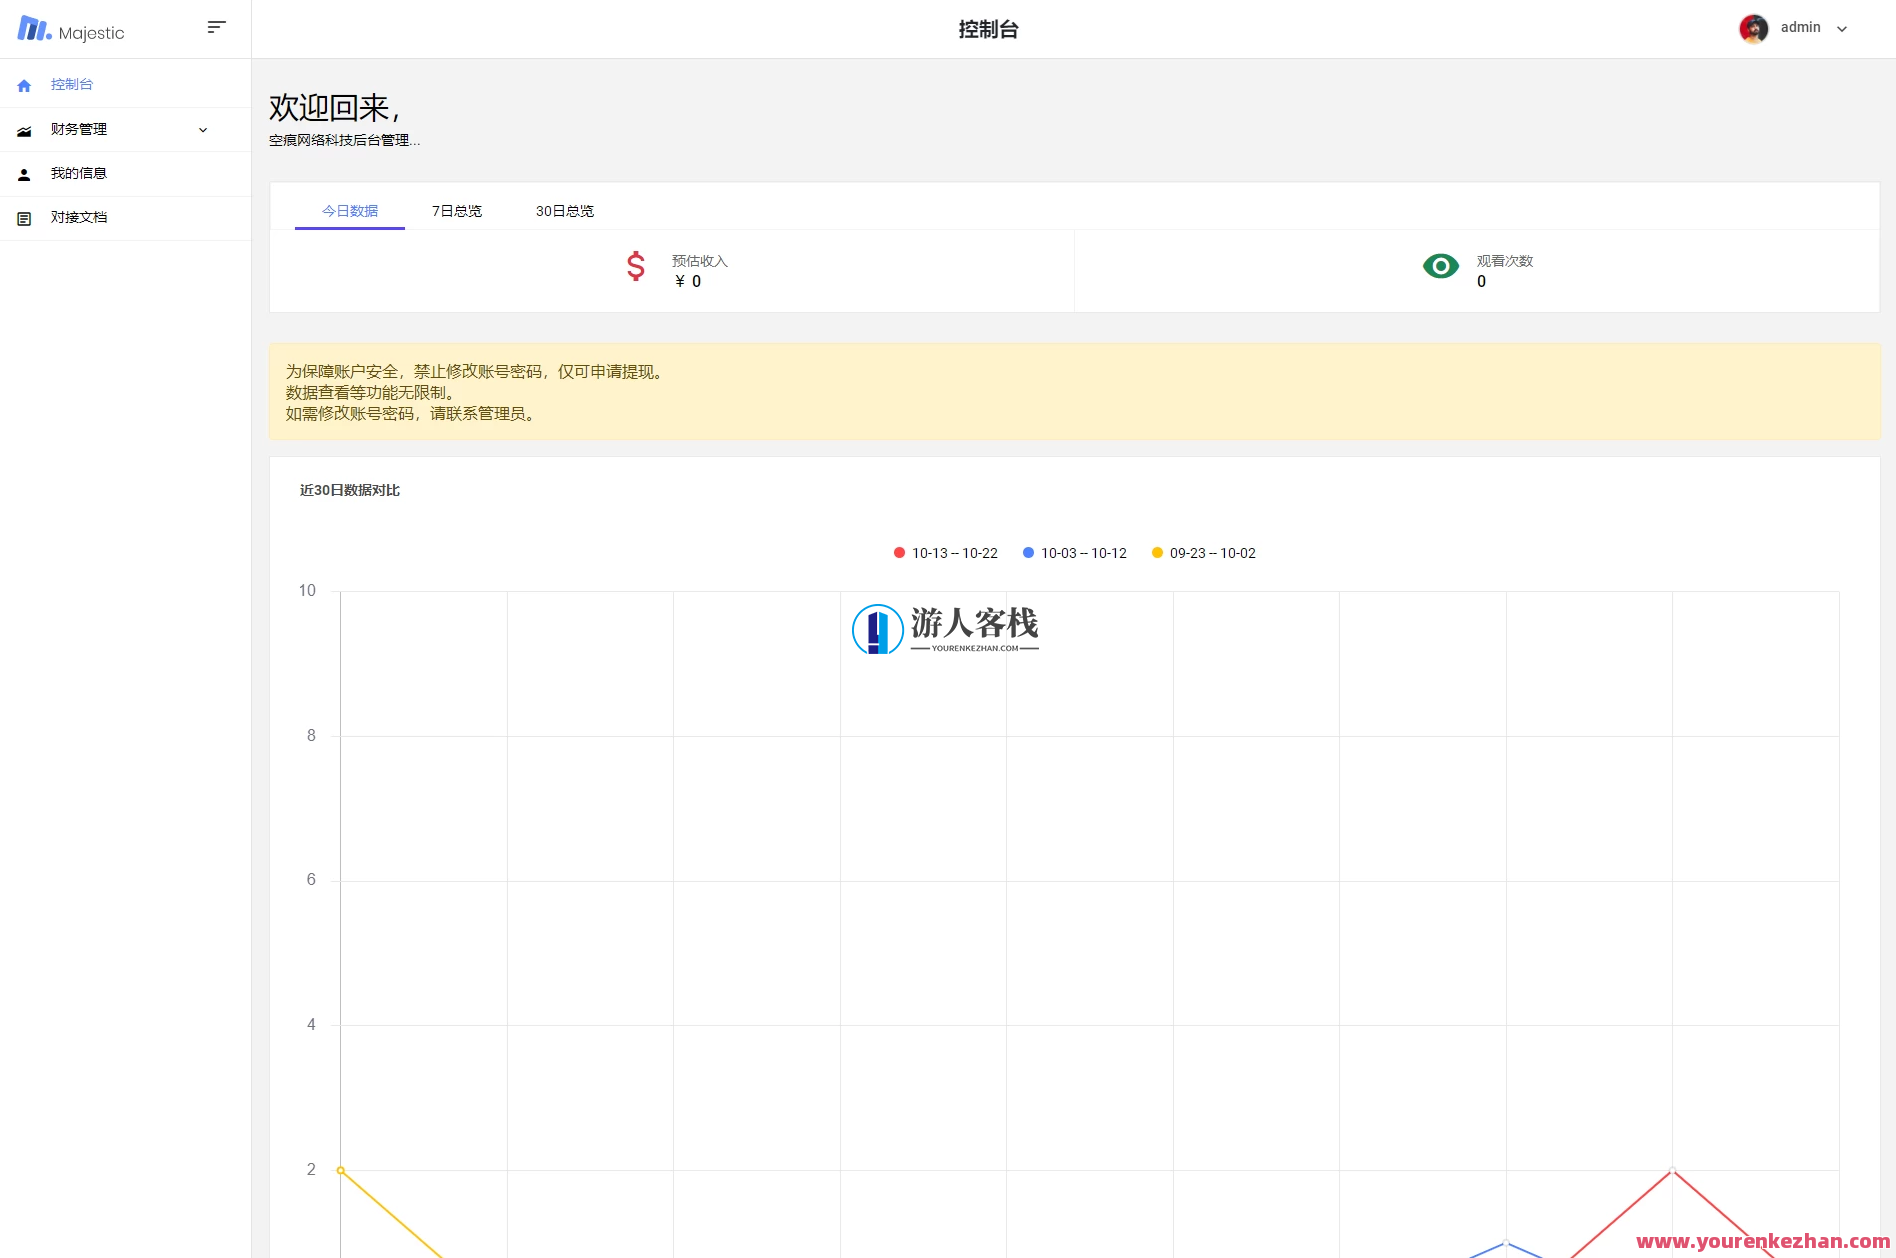Select 我的信息 in the sidebar
The image size is (1896, 1258).
pos(81,173)
